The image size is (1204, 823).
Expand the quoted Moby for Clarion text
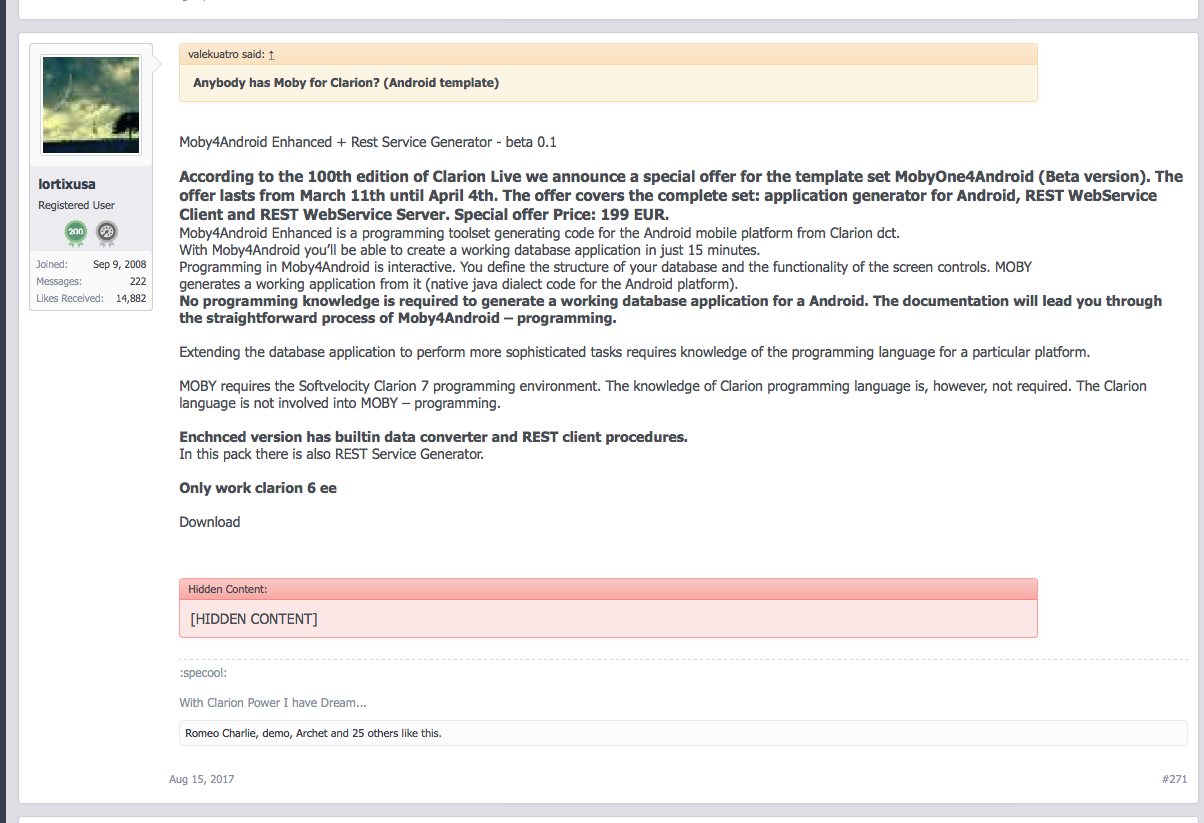[x=346, y=83]
